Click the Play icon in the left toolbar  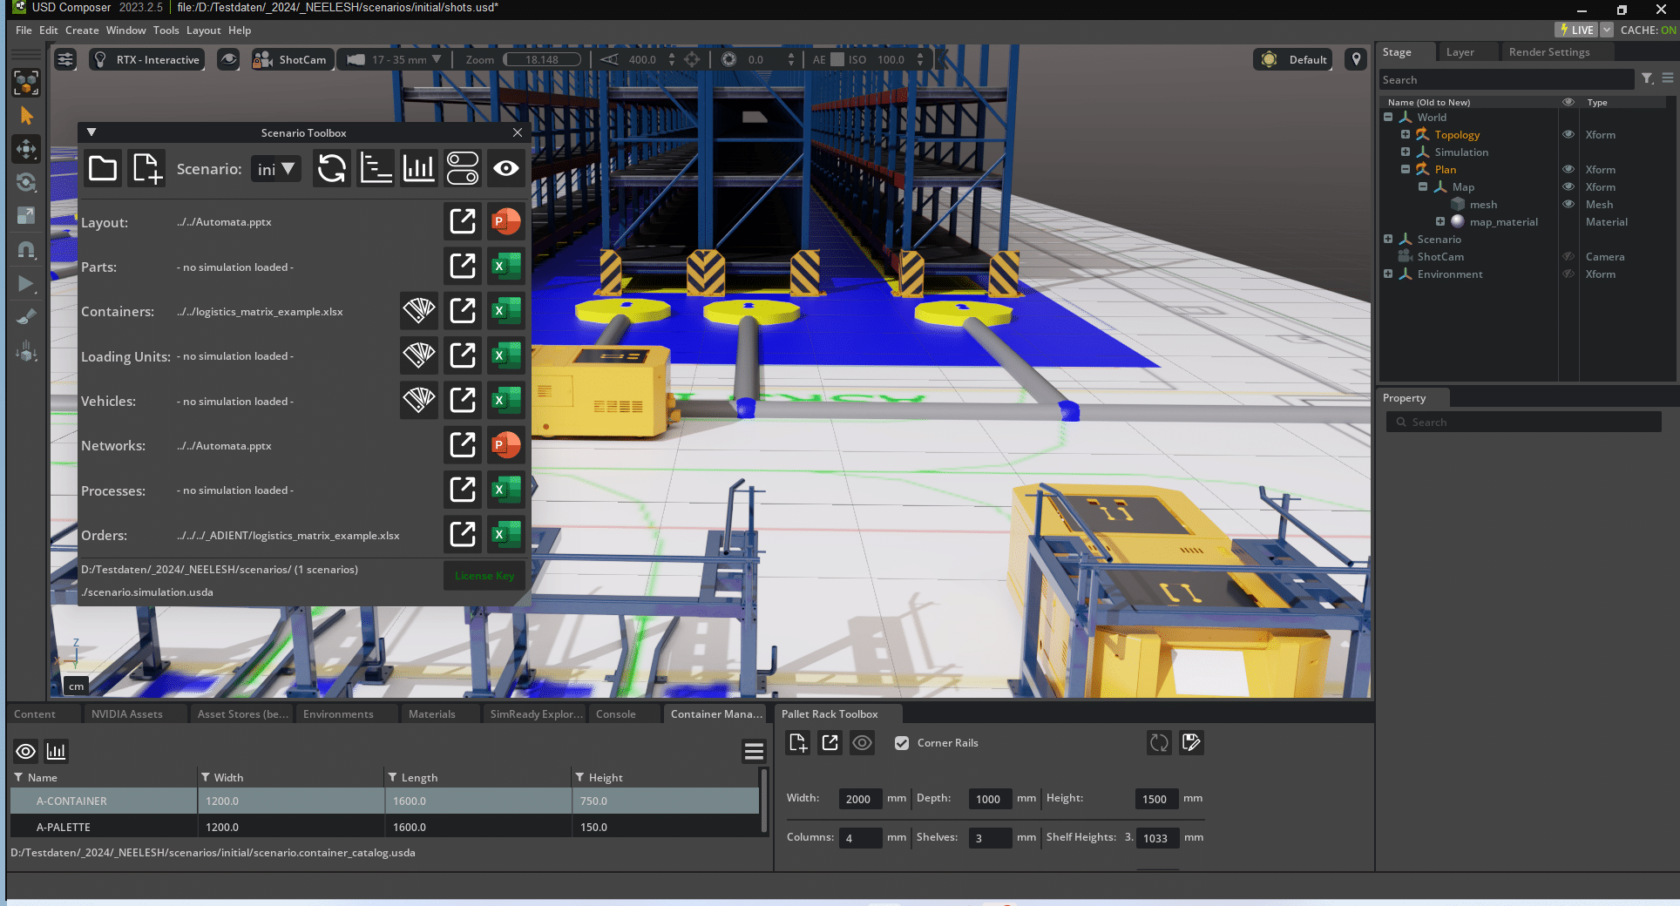27,284
